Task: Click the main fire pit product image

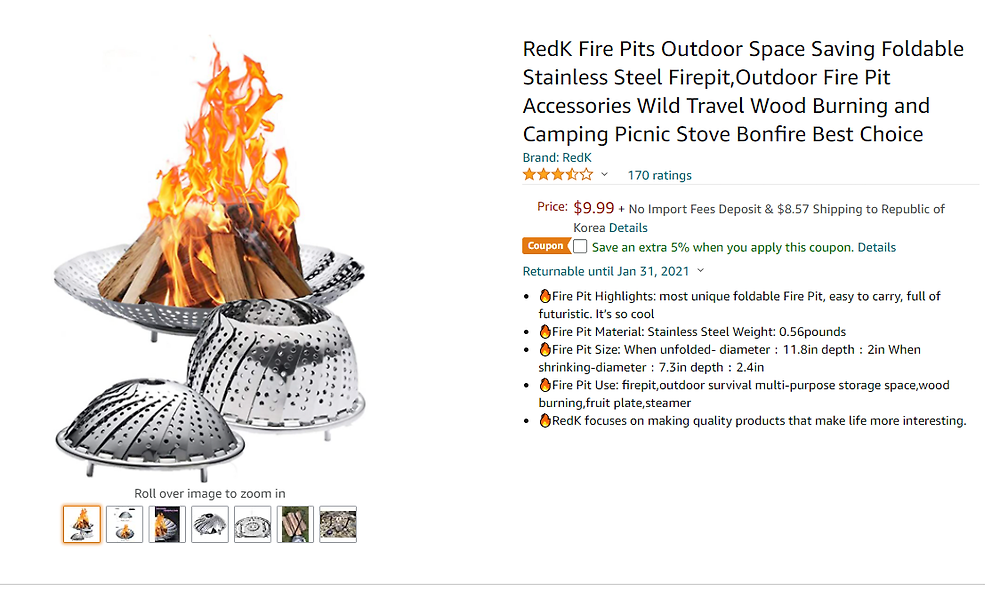Action: [x=210, y=270]
